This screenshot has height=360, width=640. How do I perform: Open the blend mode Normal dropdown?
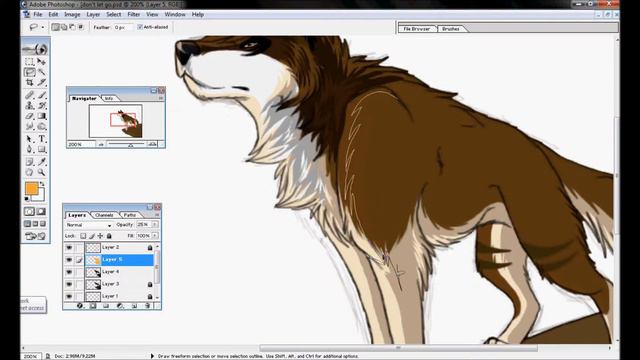coord(89,225)
